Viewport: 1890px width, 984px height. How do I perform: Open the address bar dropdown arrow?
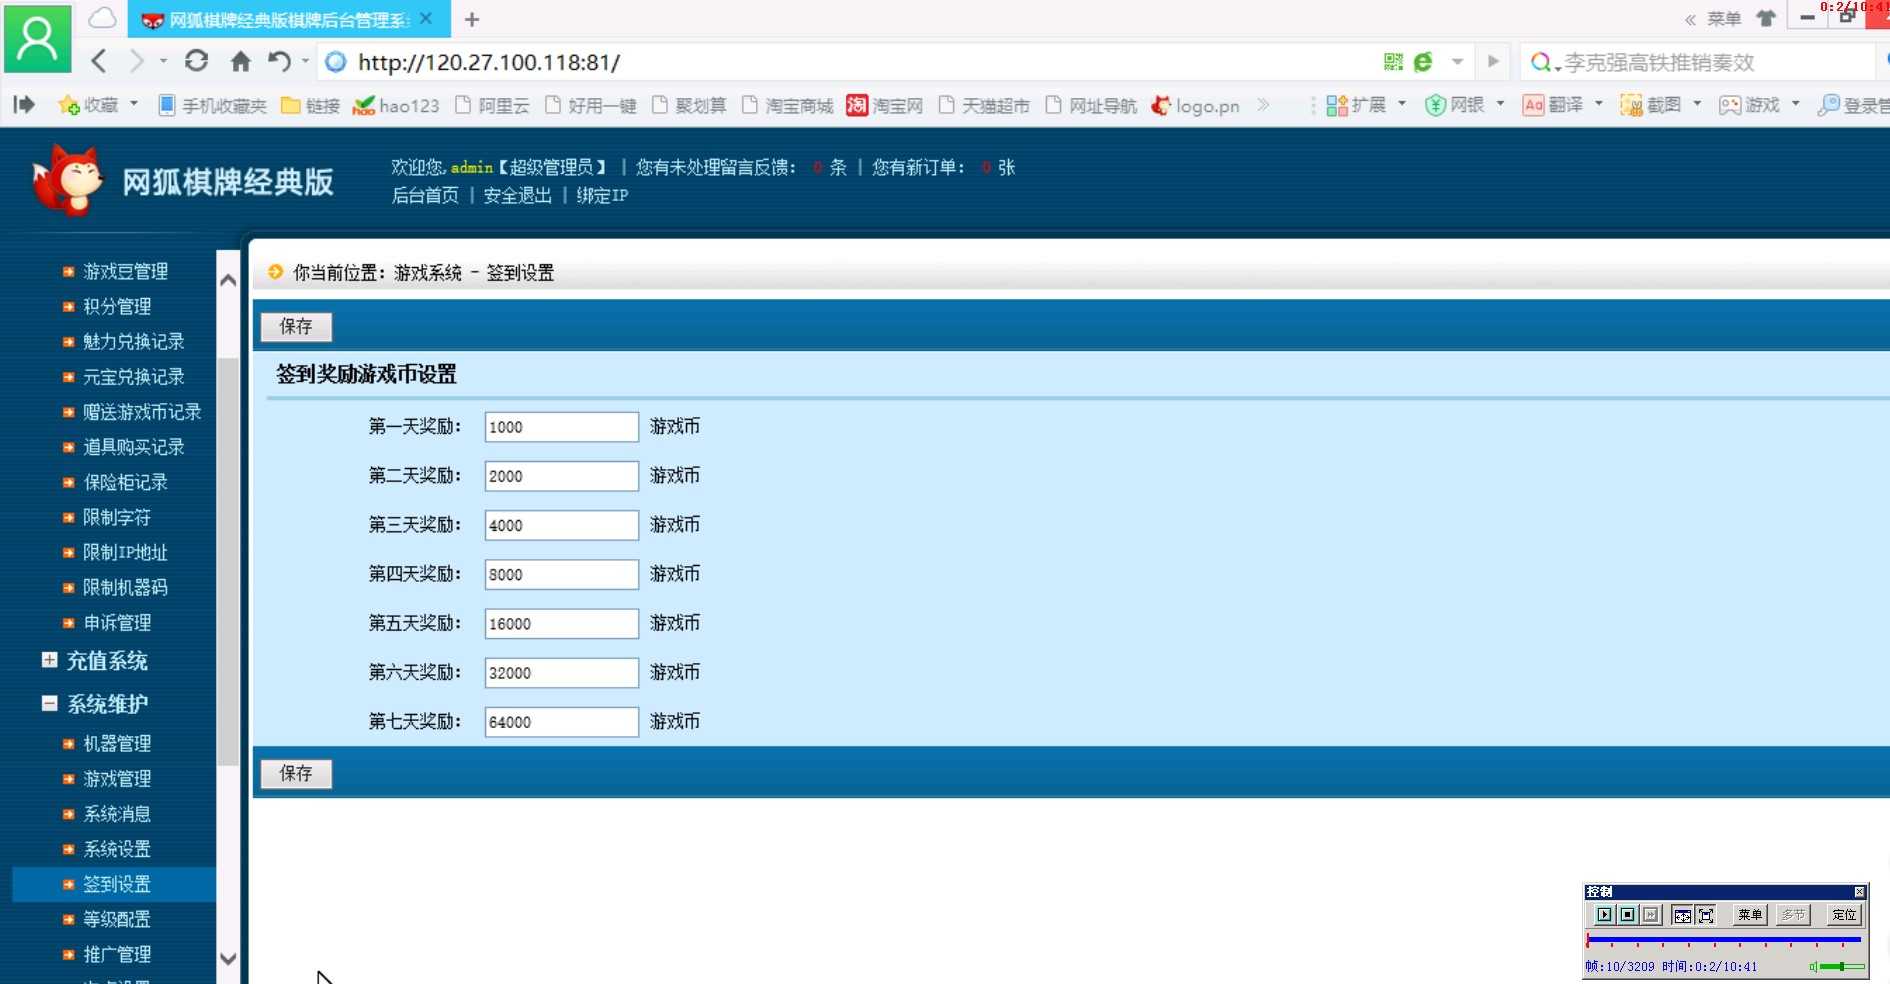(1458, 62)
